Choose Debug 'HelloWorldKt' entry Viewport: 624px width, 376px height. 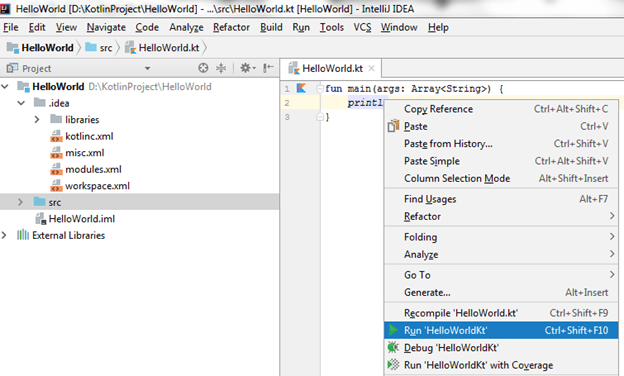pyautogui.click(x=501, y=347)
